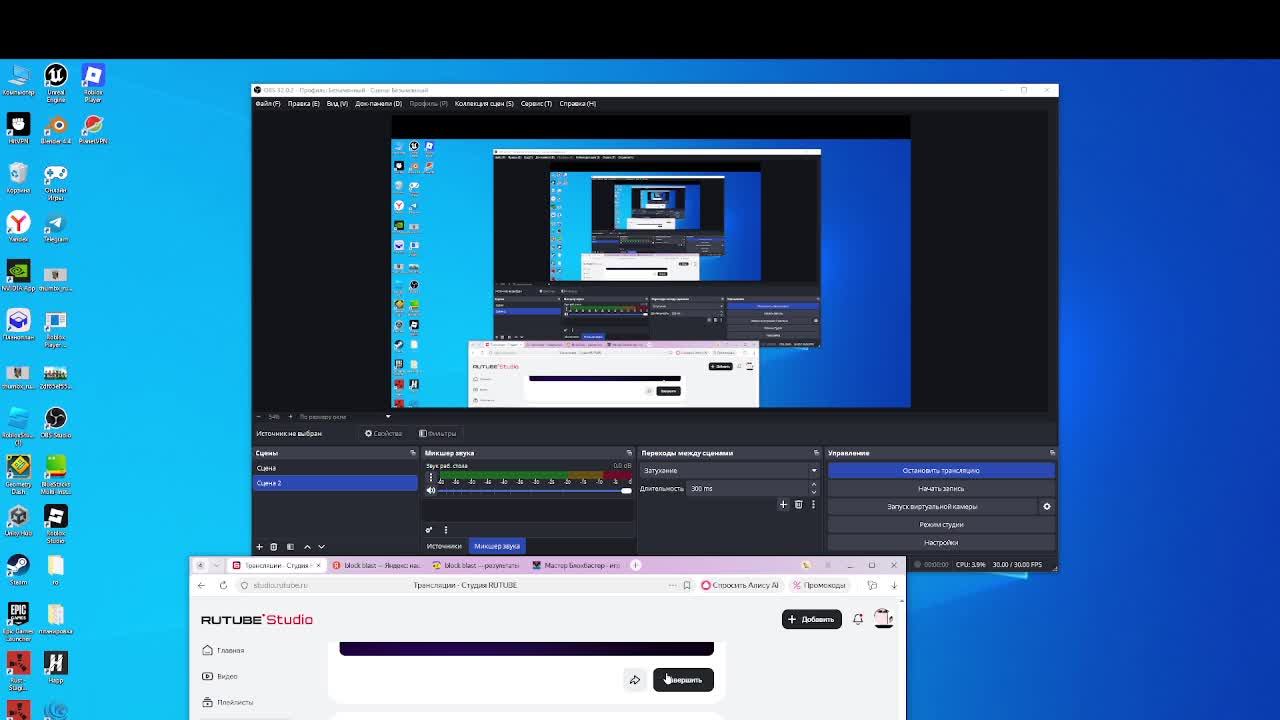Undock the Controls panel
Viewport: 1280px width, 720px height.
point(1052,453)
